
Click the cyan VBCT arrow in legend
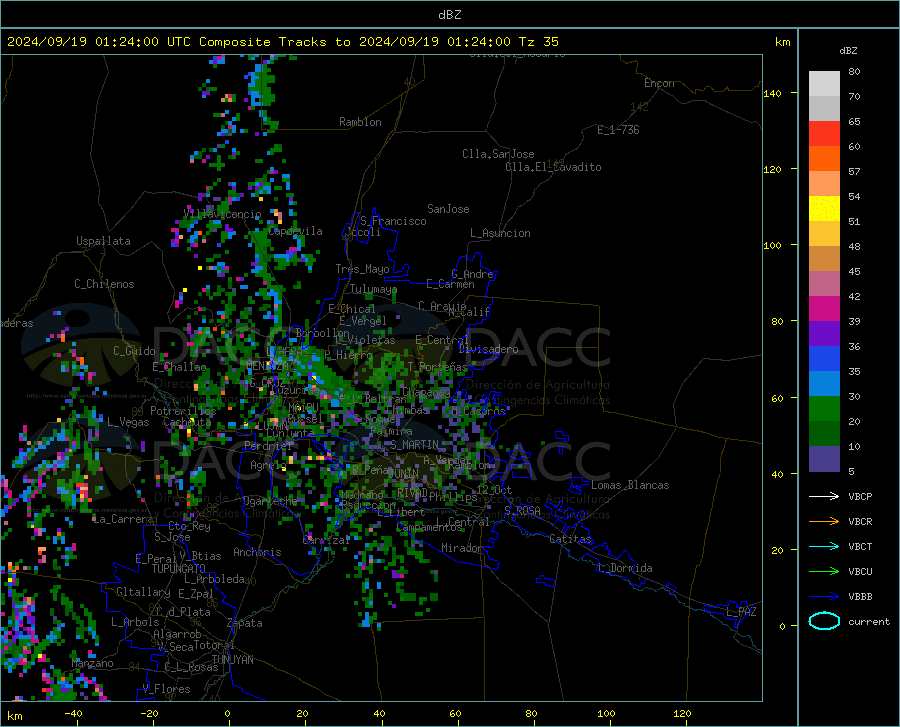coord(824,546)
